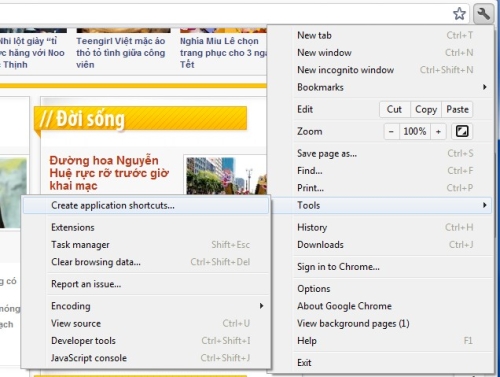Select Clear browsing data...
This screenshot has width=500, height=377.
tap(146, 262)
